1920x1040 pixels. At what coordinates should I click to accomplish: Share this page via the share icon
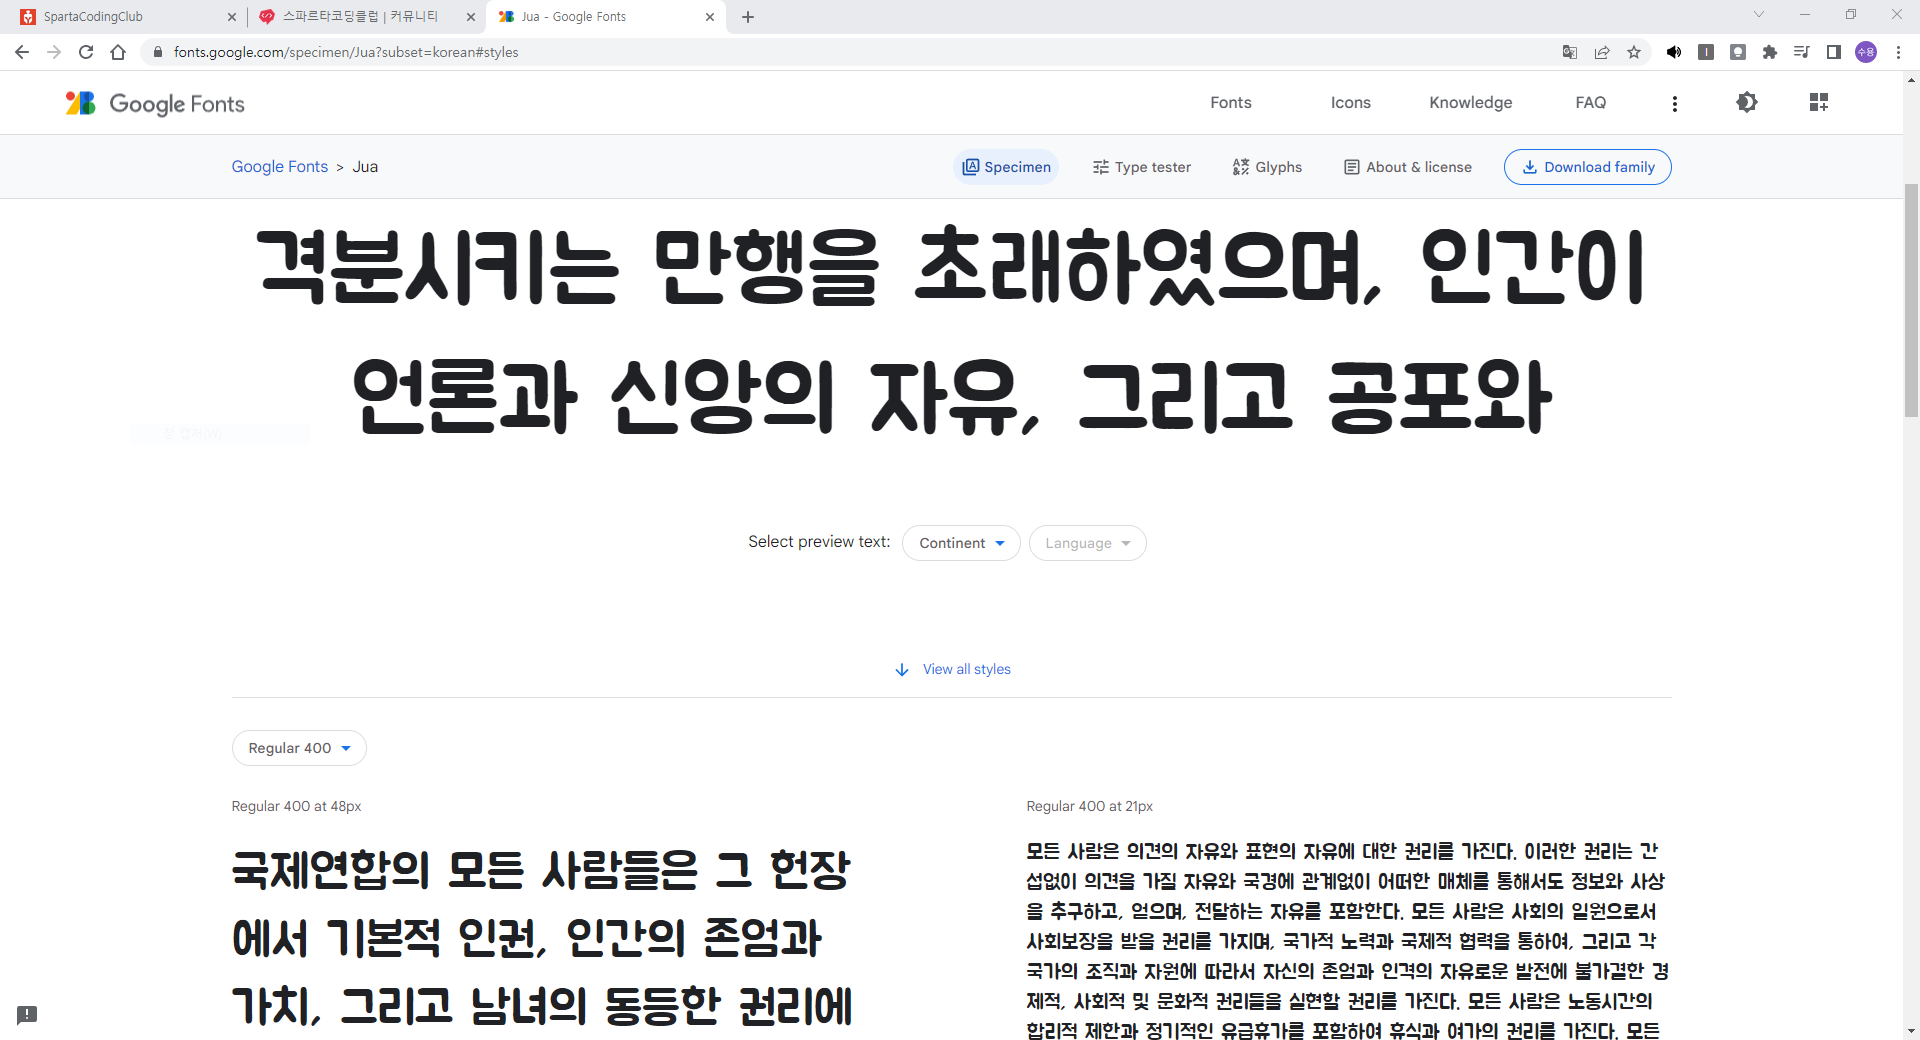(1602, 52)
